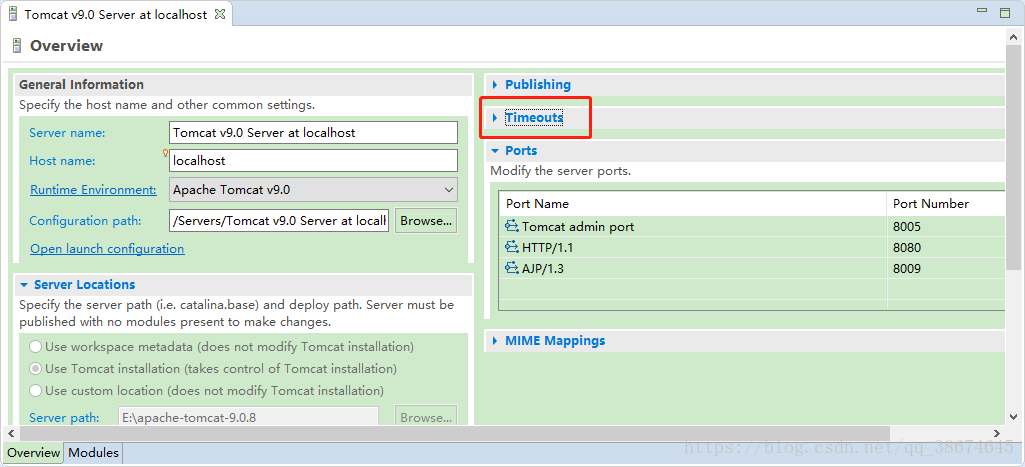The image size is (1025, 467).
Task: Close the Tomcat v9.0 Server editor tab
Action: pos(220,14)
